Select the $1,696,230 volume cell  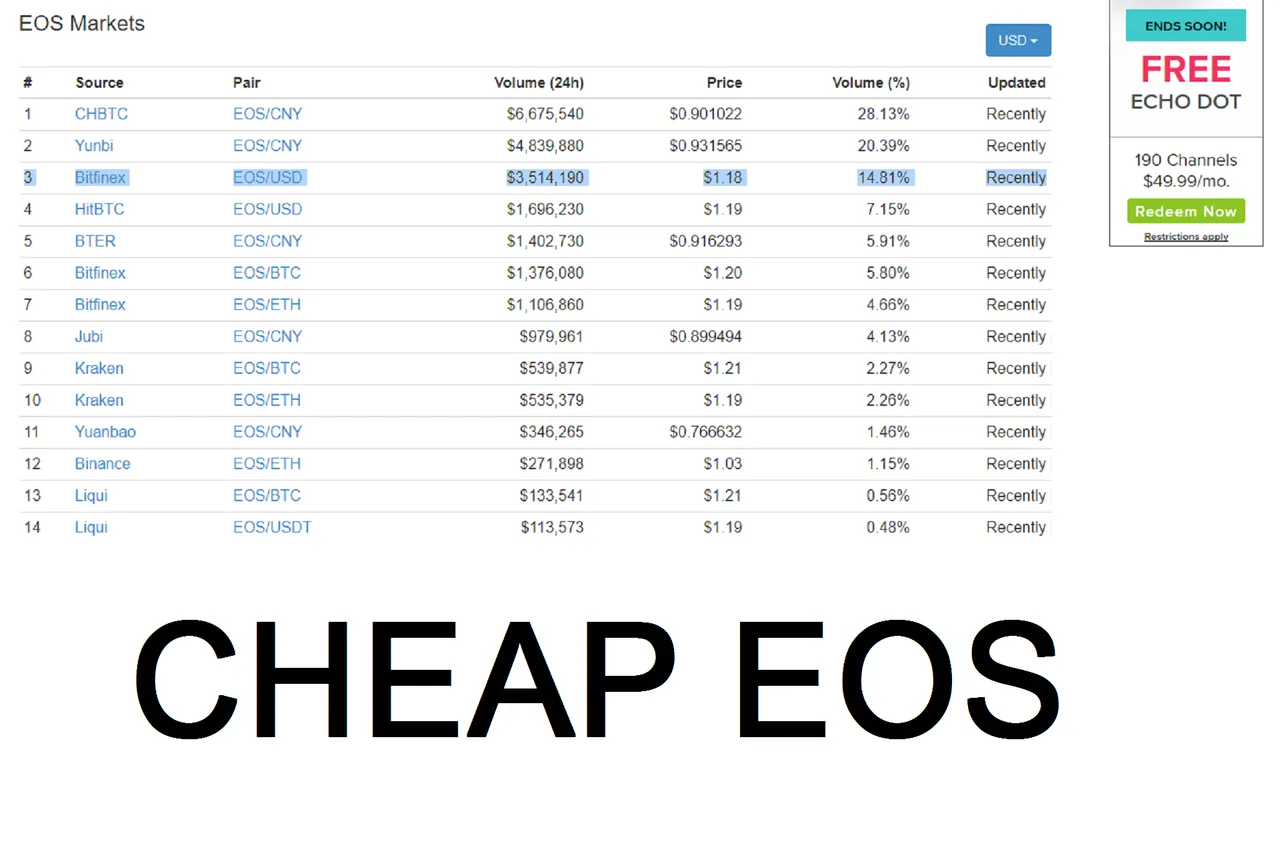click(x=545, y=210)
